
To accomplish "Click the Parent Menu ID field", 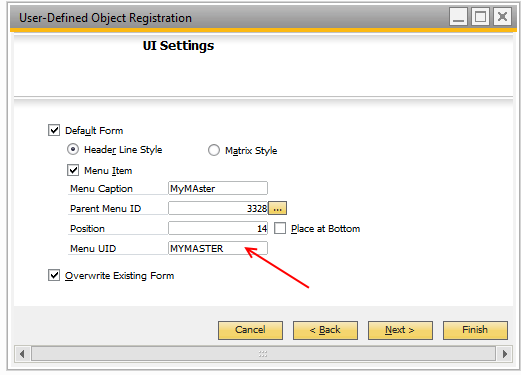I will pos(218,208).
